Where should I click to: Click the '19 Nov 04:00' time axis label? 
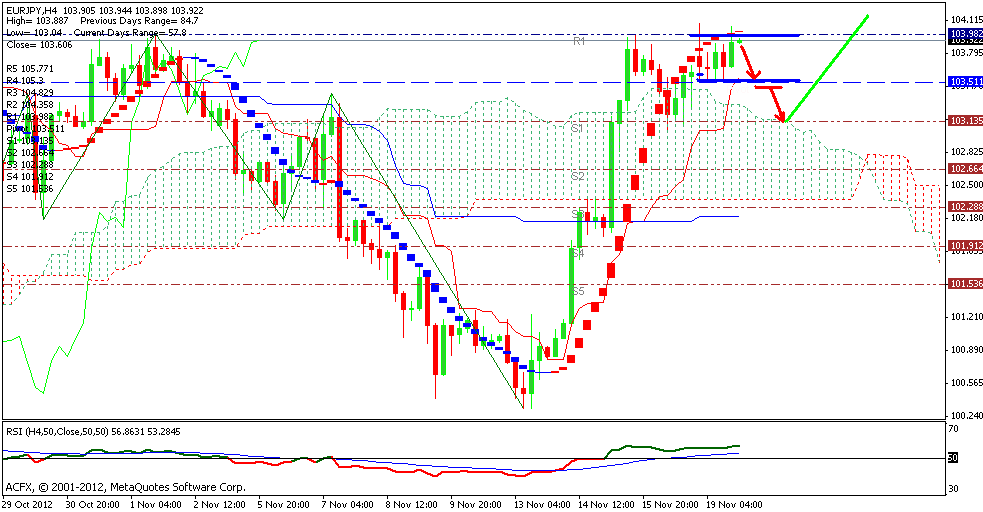(x=736, y=504)
